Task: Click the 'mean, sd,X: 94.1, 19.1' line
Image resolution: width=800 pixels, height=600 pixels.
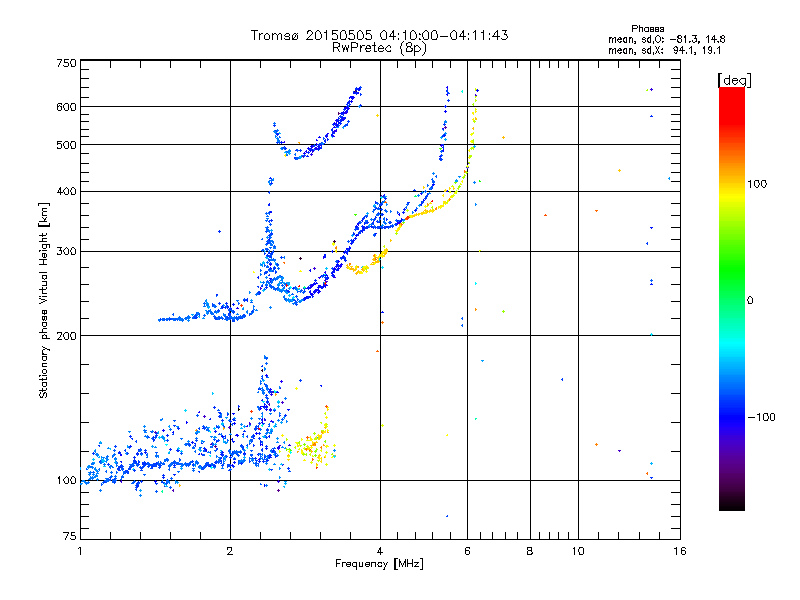Action: coord(664,51)
